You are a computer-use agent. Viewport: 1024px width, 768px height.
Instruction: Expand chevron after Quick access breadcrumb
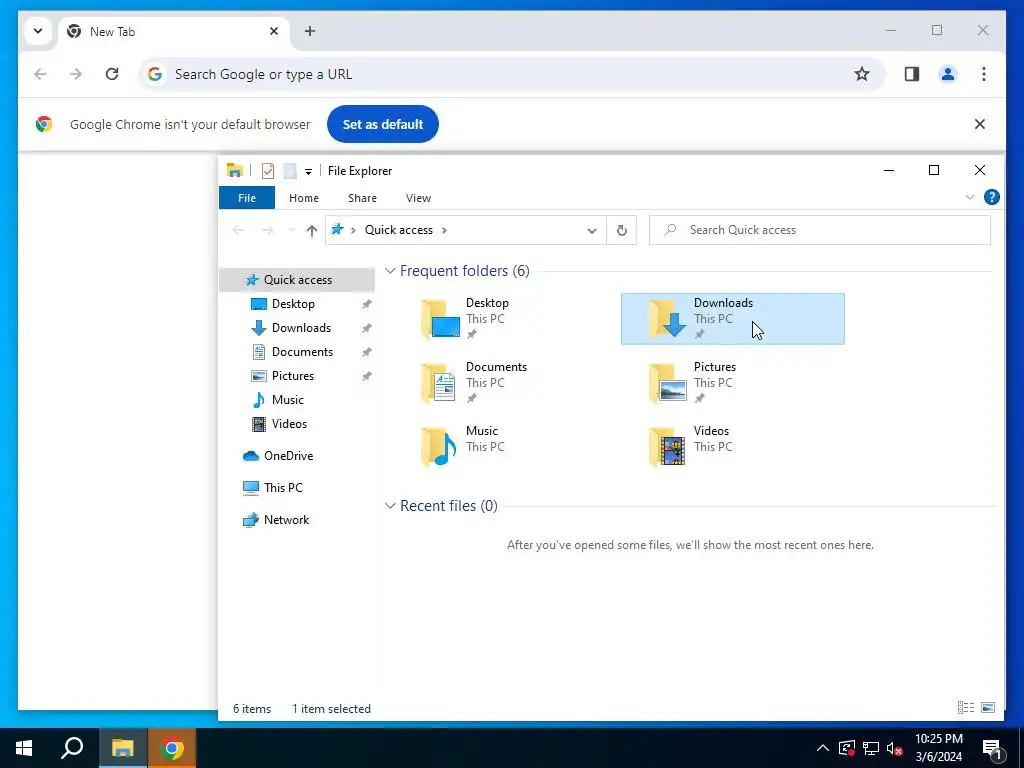(x=444, y=230)
